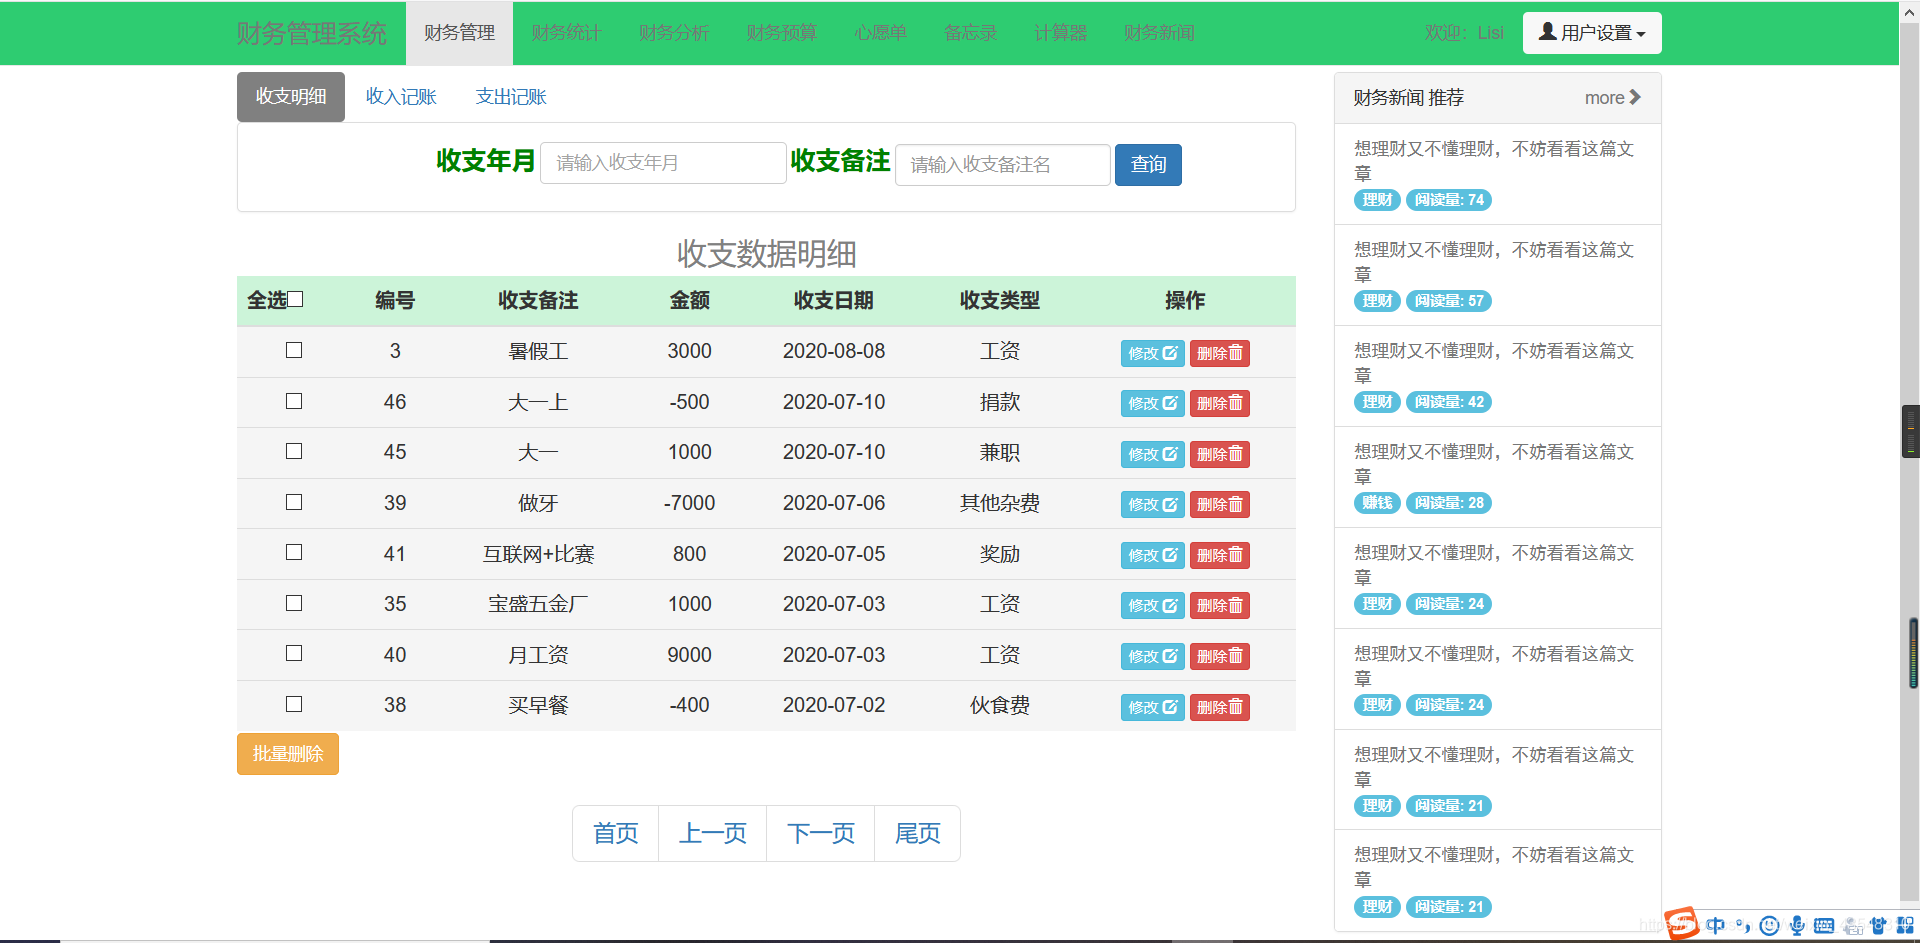
Task: Click the 查询 search button
Action: click(x=1147, y=164)
